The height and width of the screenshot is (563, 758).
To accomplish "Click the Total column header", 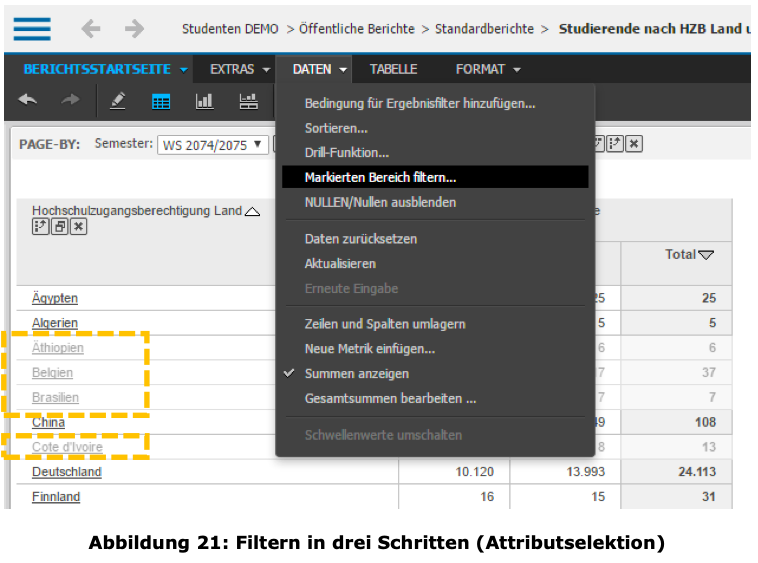I will 680,255.
